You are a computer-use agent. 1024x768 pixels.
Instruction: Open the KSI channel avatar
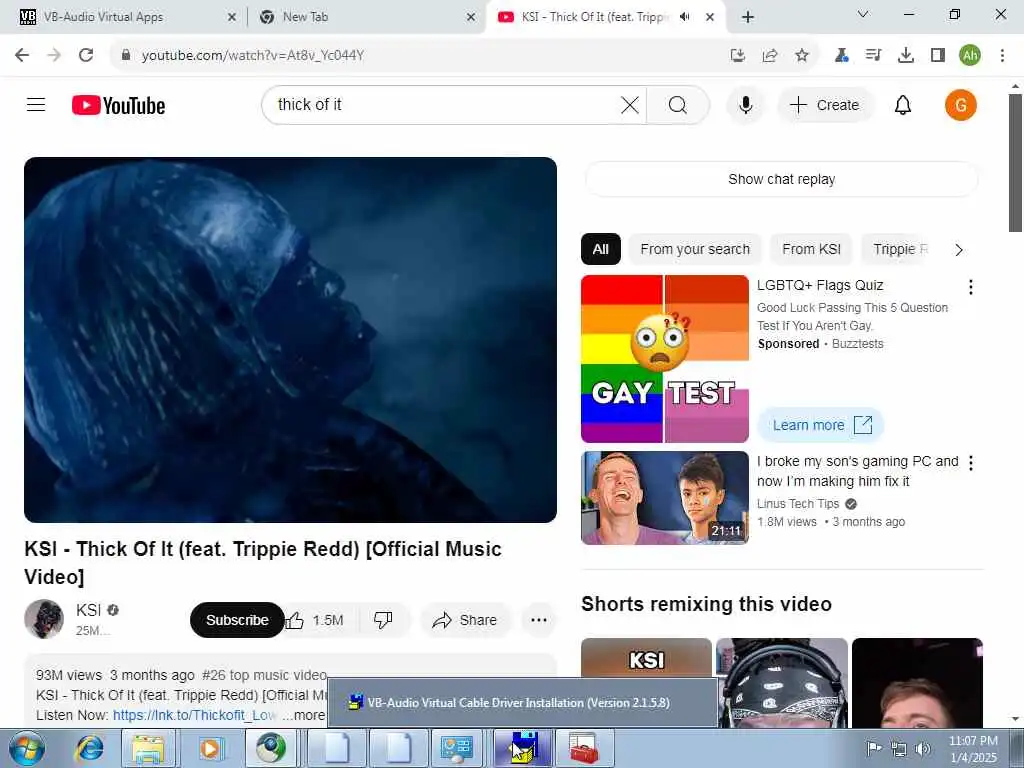[44, 618]
